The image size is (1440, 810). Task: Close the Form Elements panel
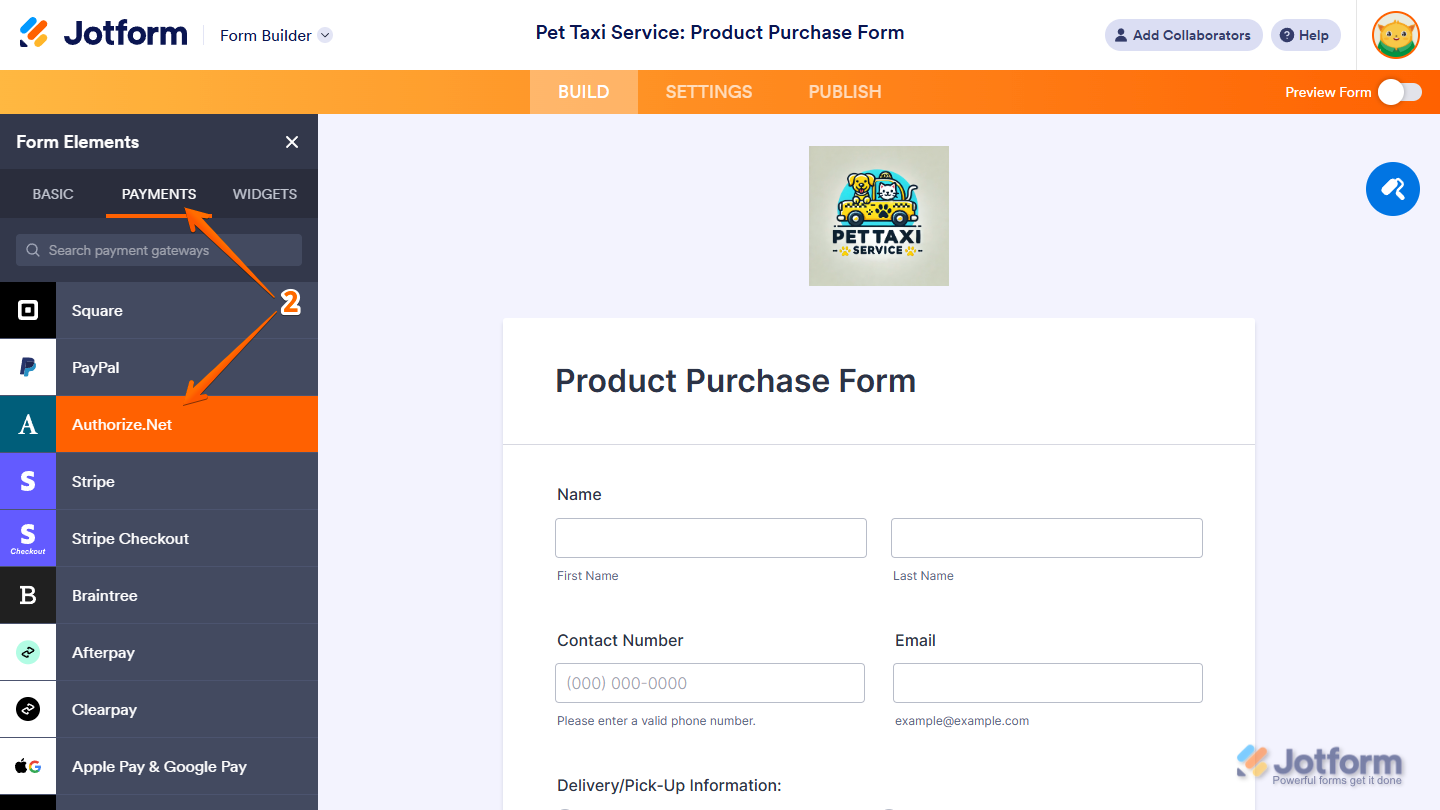pos(292,142)
